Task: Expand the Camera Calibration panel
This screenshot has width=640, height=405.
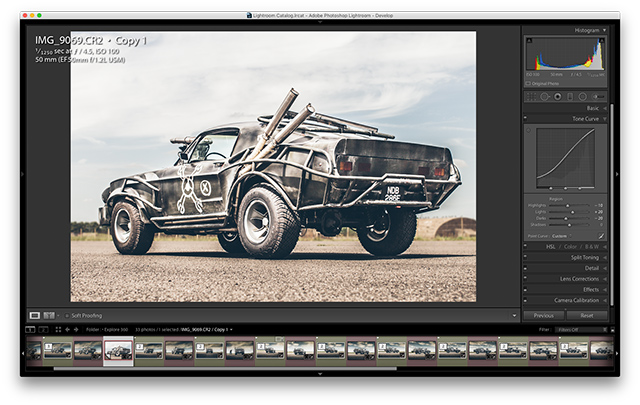Action: click(x=577, y=300)
